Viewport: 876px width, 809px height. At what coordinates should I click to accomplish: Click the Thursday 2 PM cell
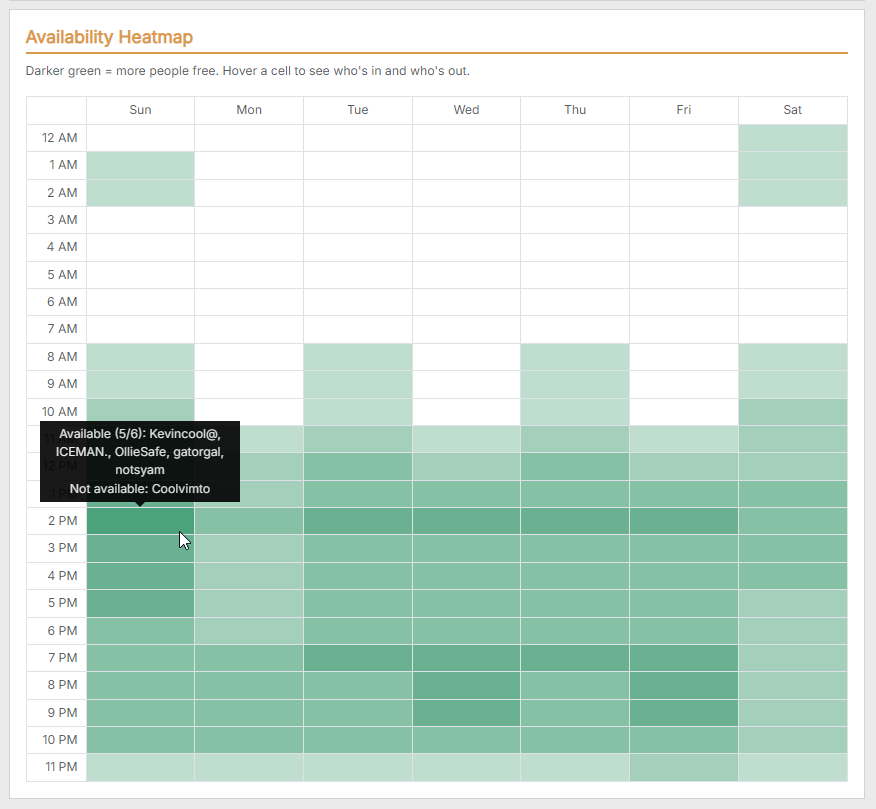point(575,521)
